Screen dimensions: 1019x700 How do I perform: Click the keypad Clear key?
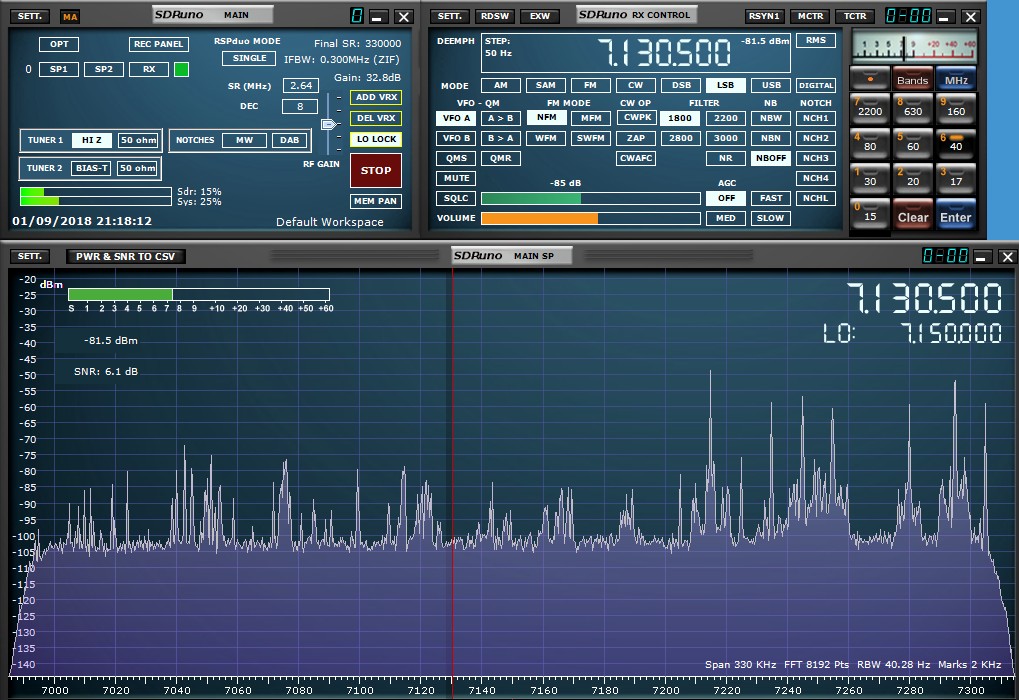(x=912, y=214)
